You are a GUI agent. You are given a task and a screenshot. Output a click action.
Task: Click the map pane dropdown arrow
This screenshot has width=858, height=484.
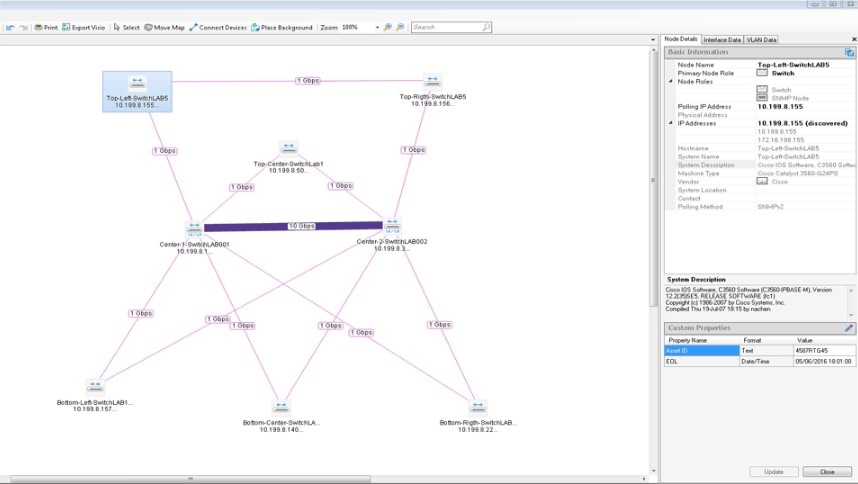[653, 40]
